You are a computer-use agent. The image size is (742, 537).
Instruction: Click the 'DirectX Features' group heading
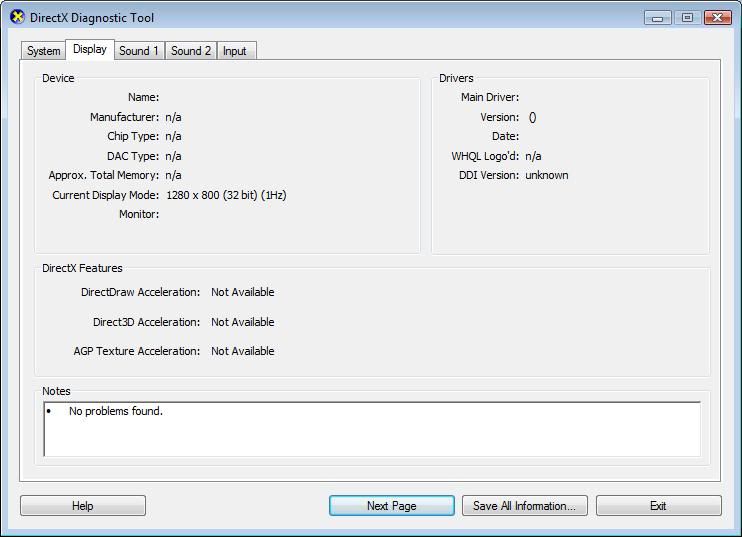(x=82, y=268)
